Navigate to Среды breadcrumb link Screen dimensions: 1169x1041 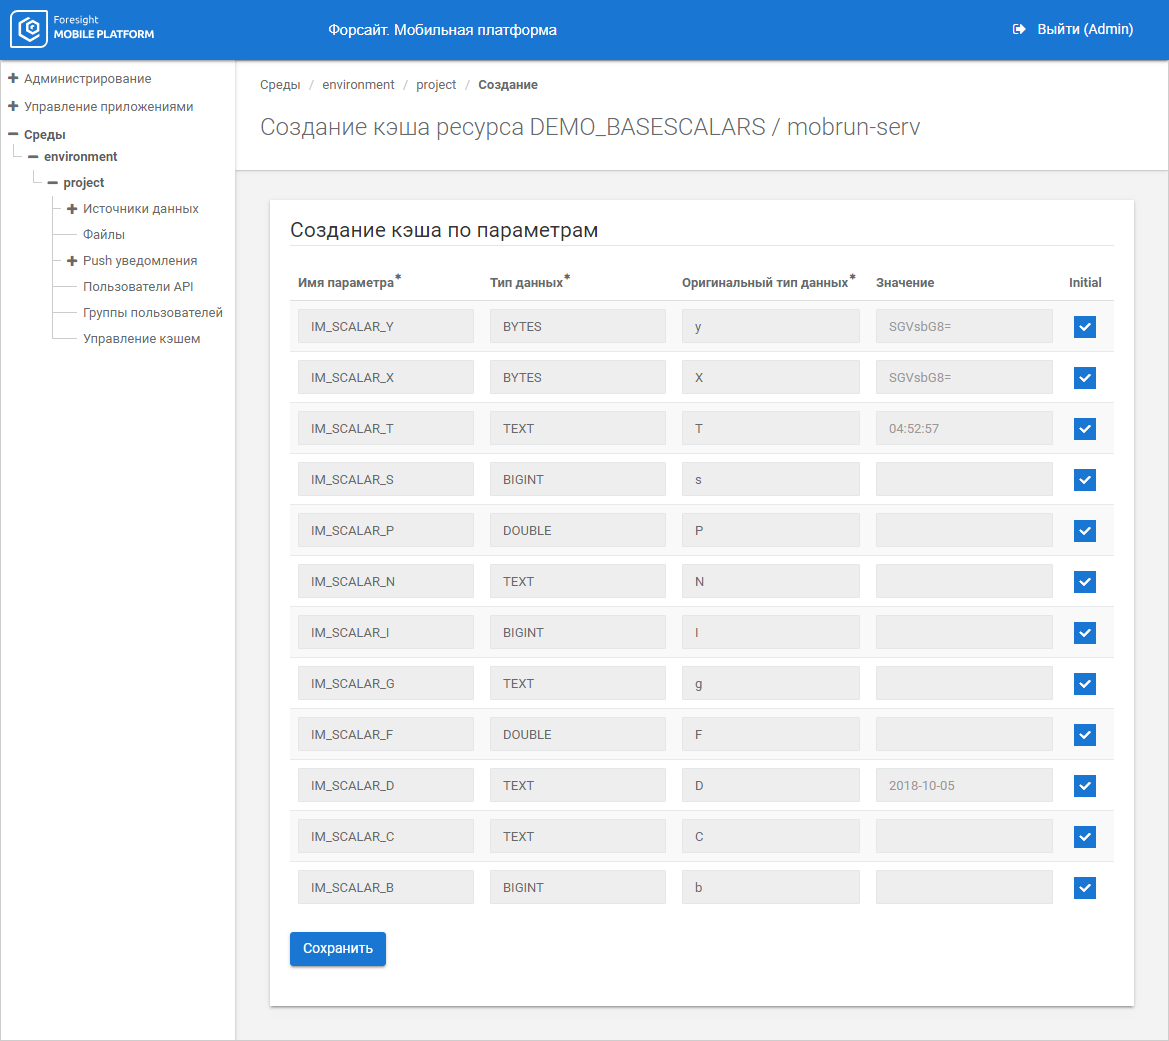coord(280,85)
